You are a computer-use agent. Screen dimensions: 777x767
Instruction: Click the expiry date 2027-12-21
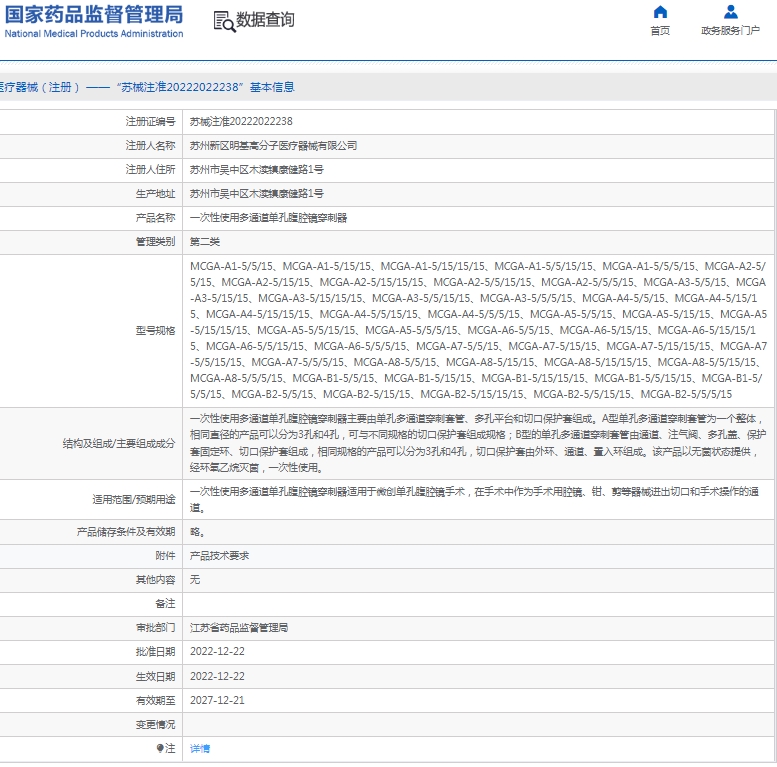point(217,700)
